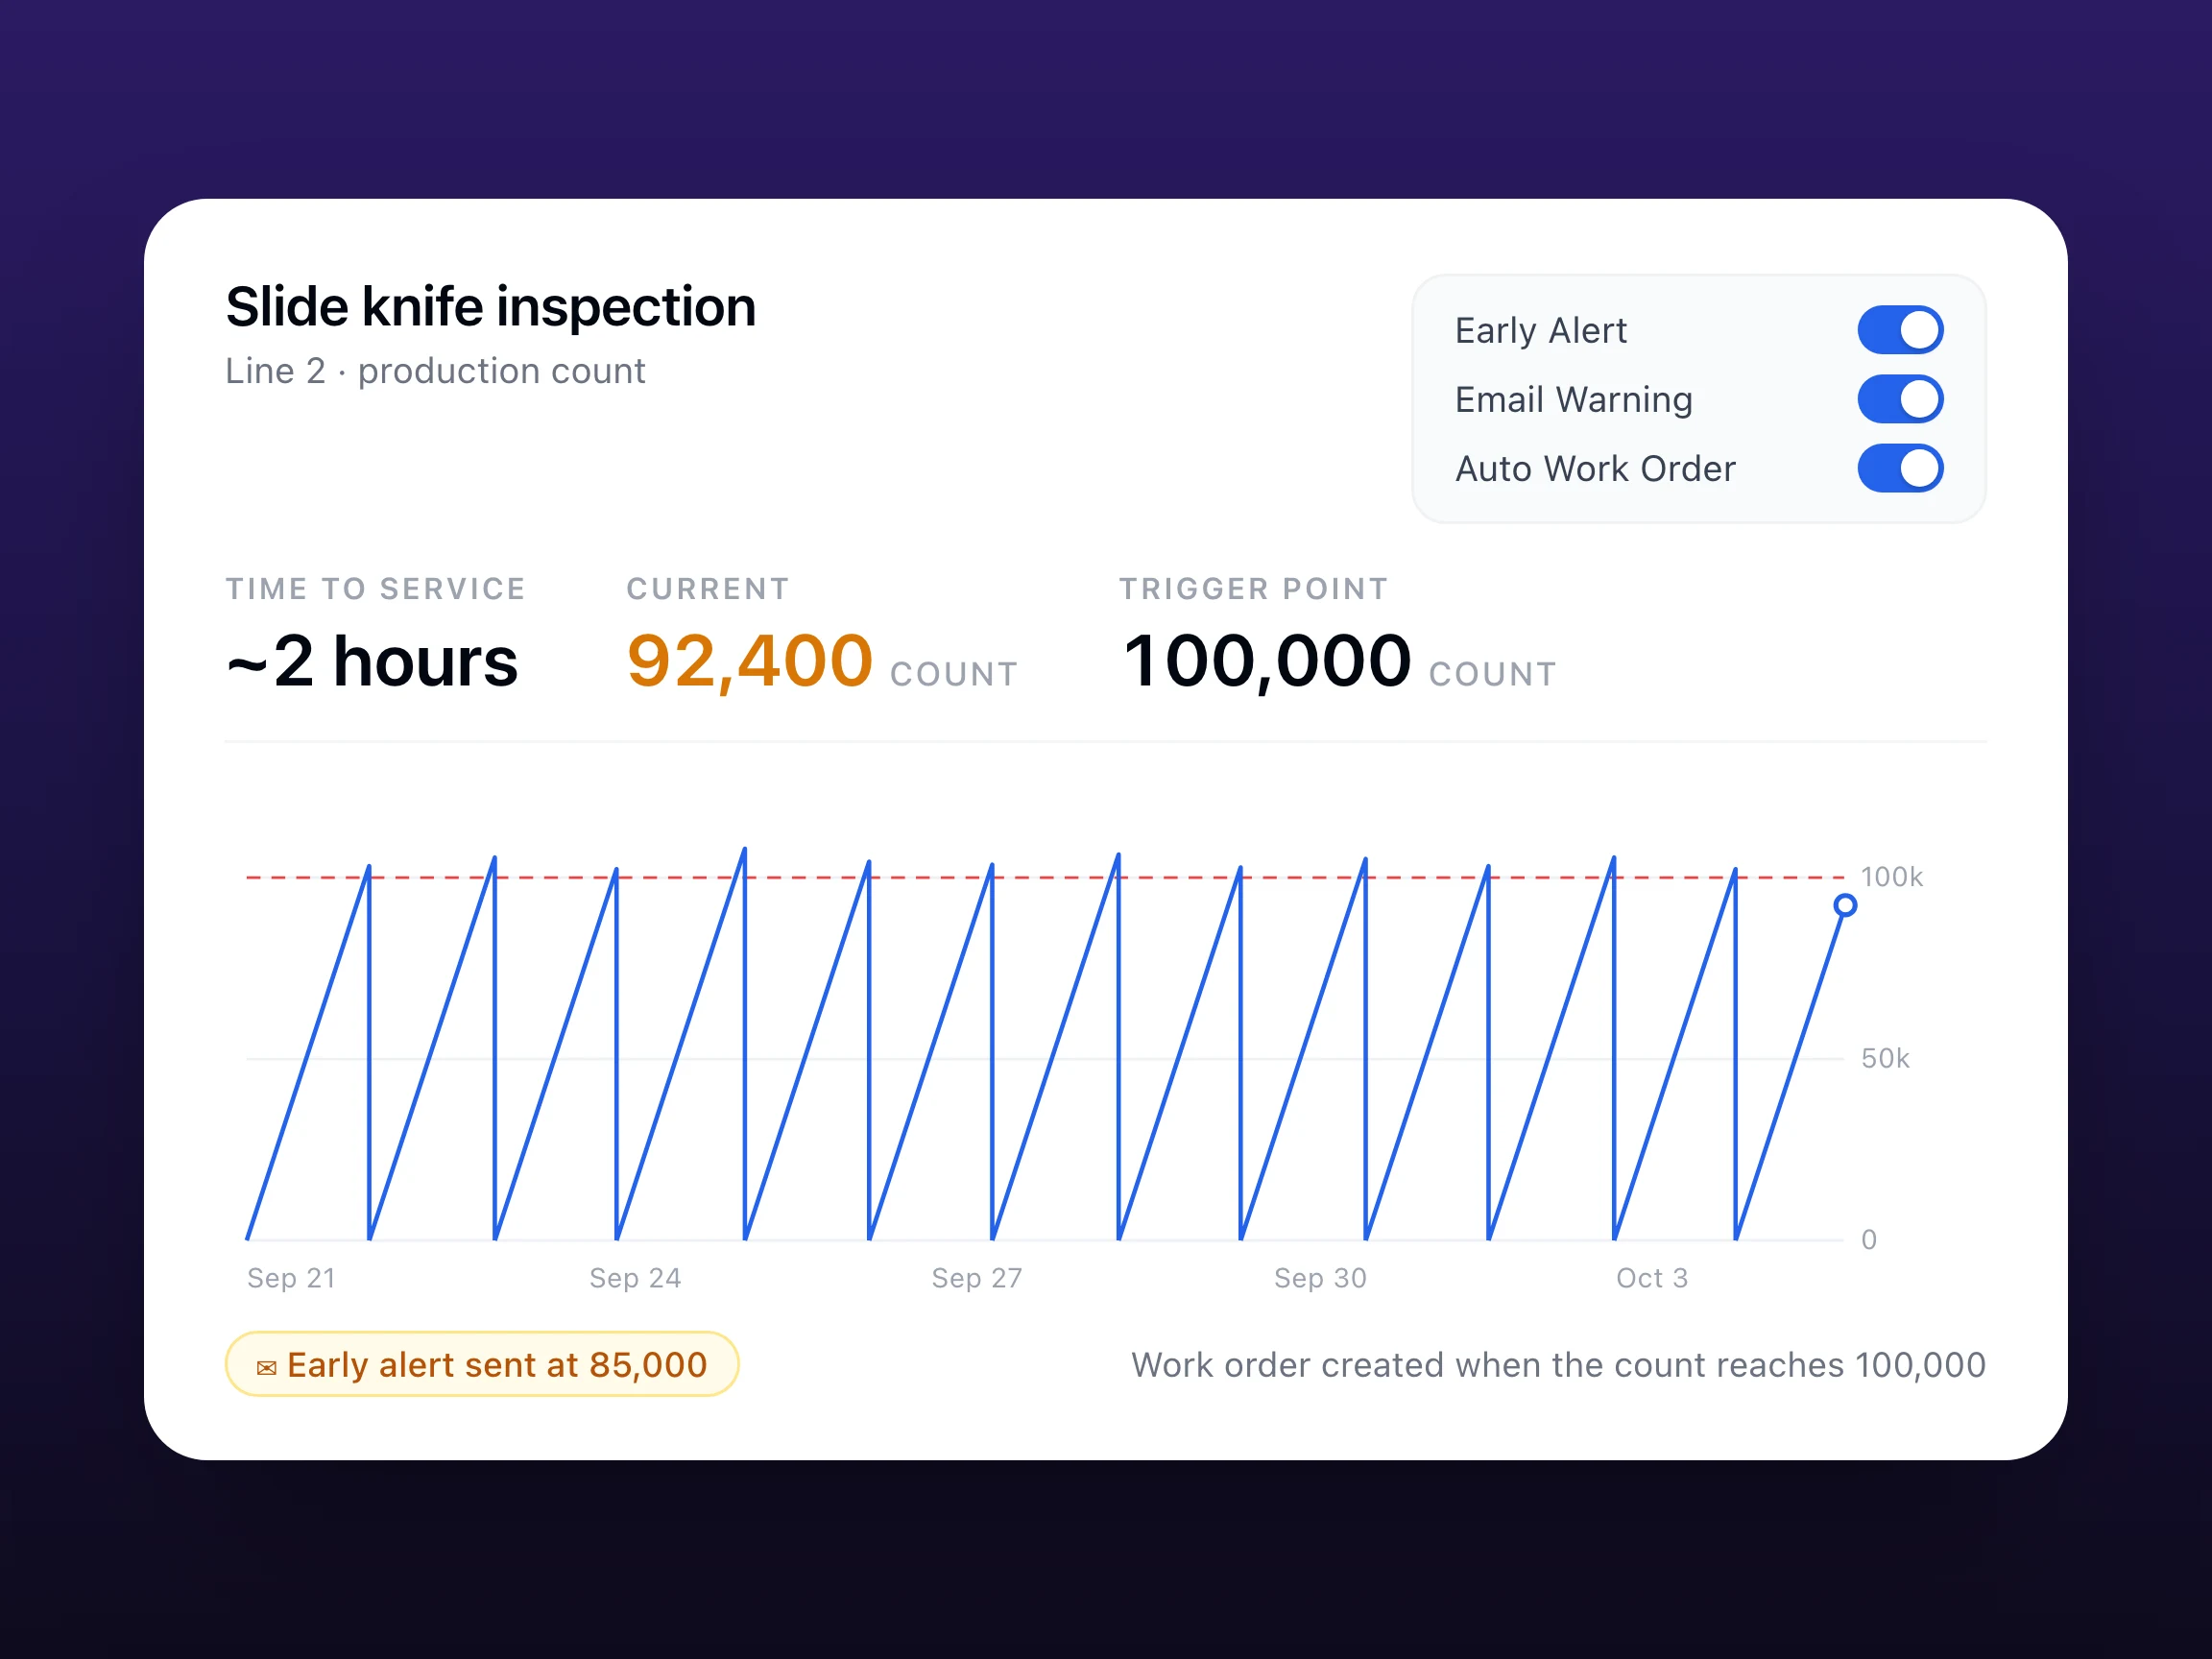
Task: Click the 100k axis label
Action: [x=1891, y=877]
